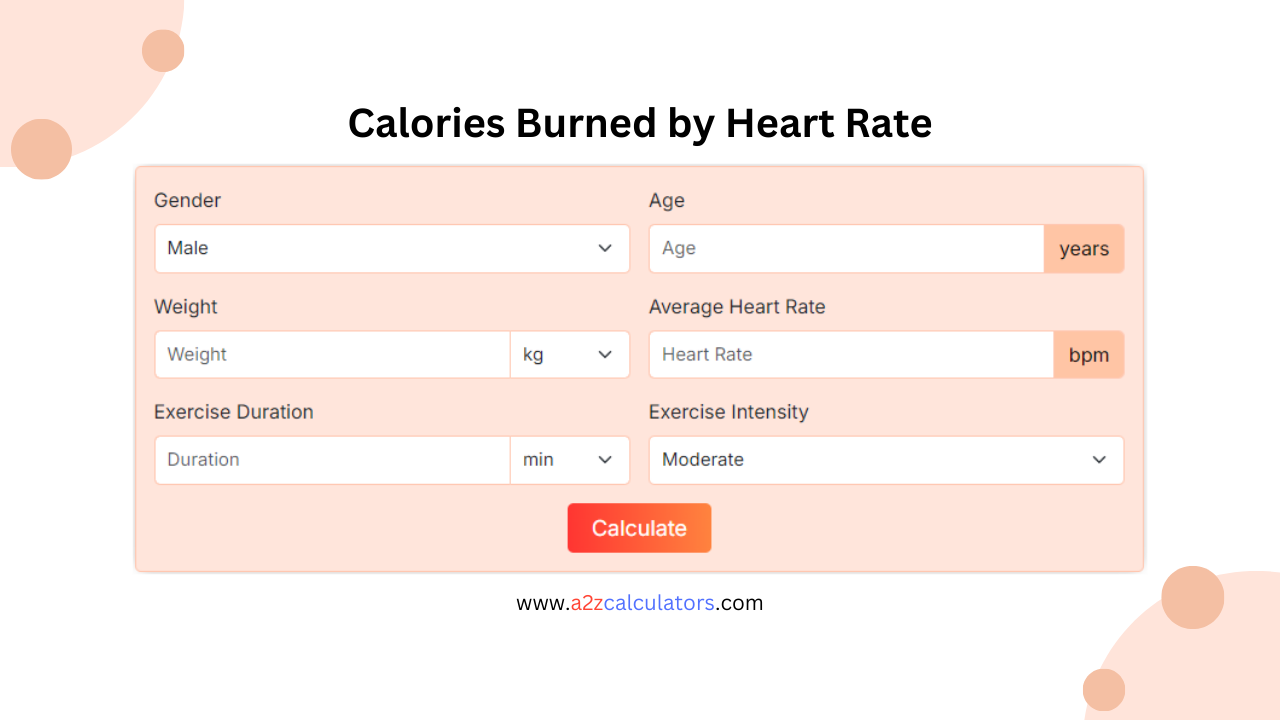The image size is (1280, 720).
Task: Change Moderate intensity using its chevron arrow
Action: point(1099,460)
